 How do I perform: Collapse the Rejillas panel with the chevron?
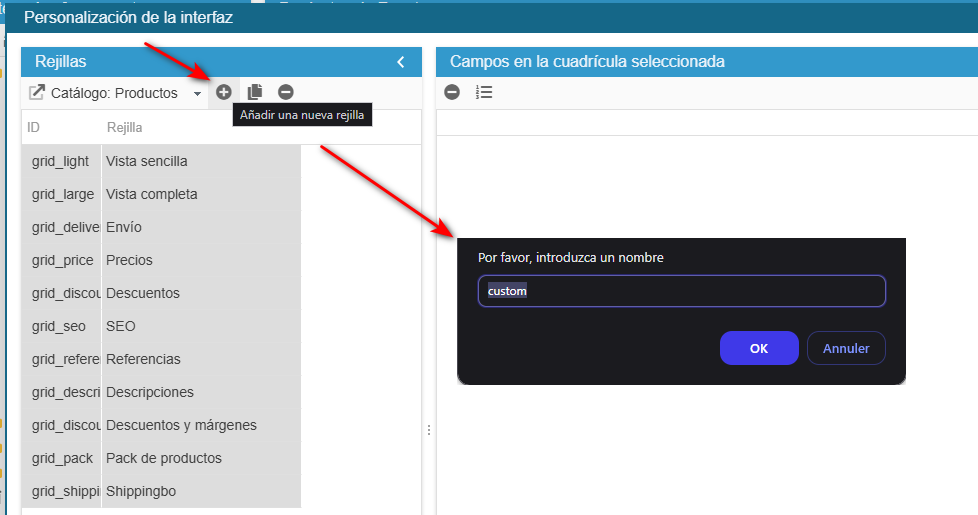pos(401,62)
